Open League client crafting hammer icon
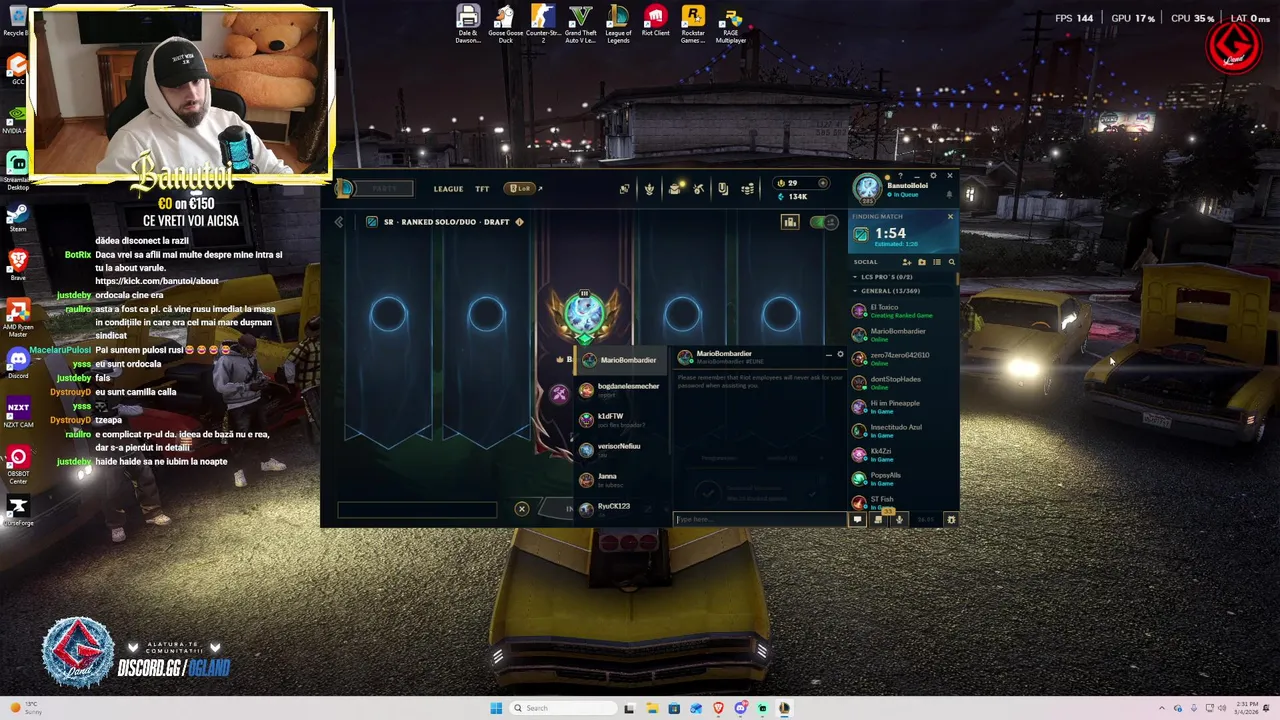Screen dimensions: 1280x720 (699, 189)
